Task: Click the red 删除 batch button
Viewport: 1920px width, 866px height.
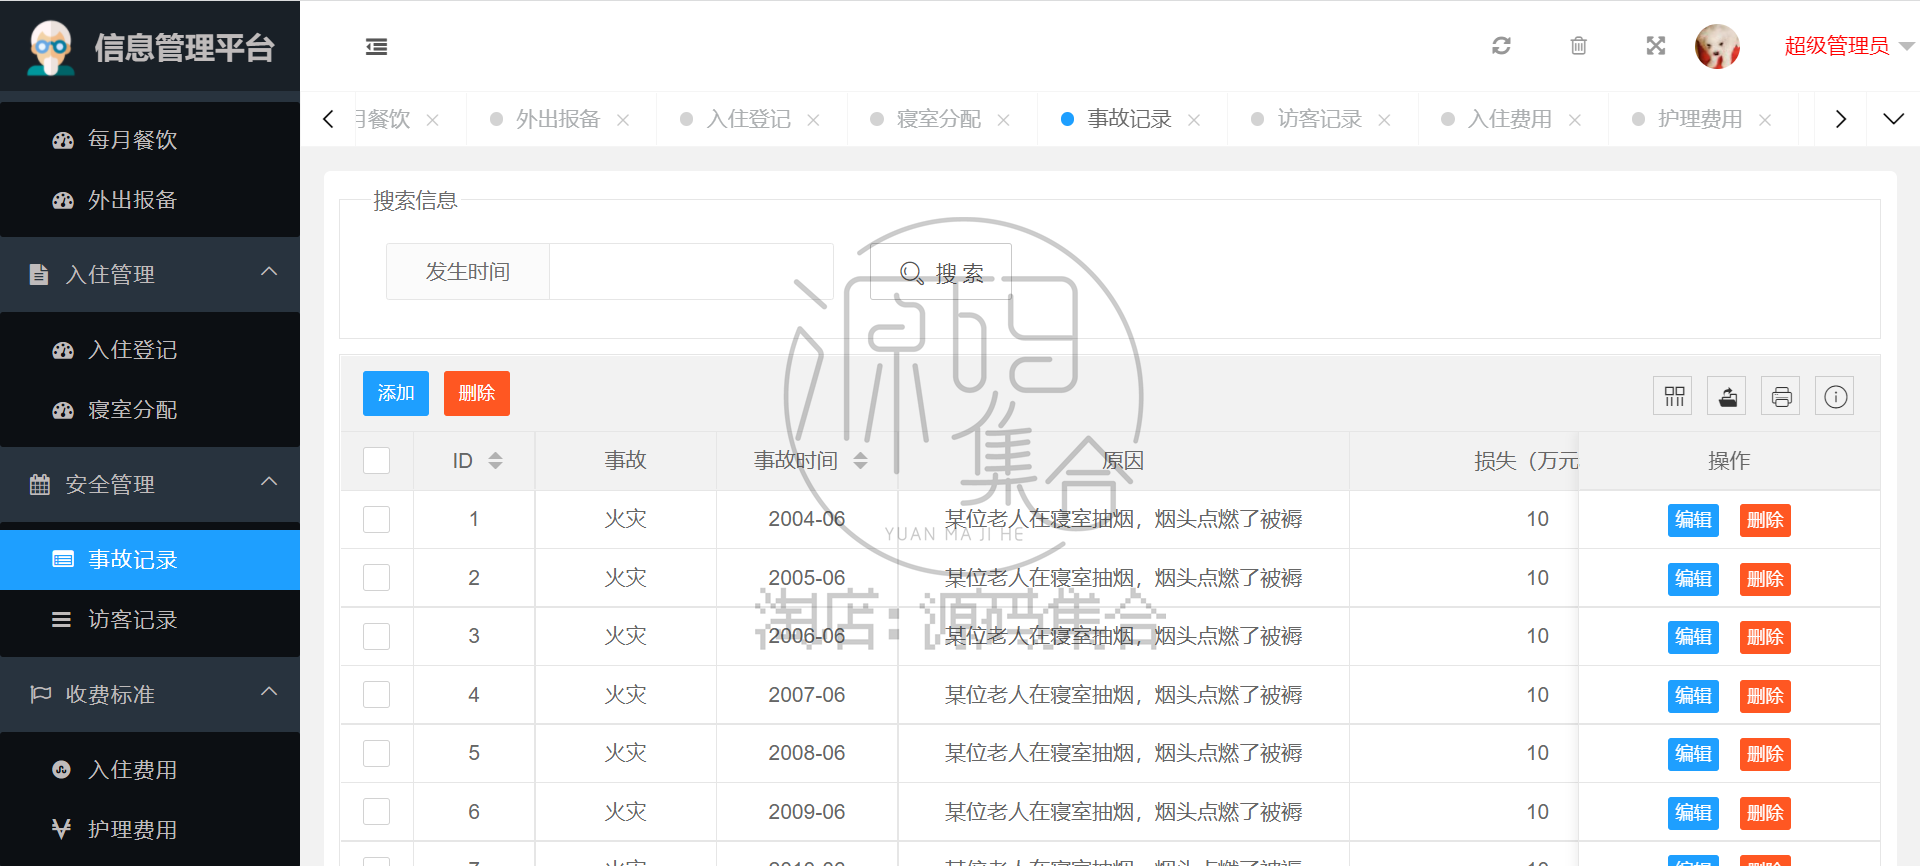Action: pos(477,393)
